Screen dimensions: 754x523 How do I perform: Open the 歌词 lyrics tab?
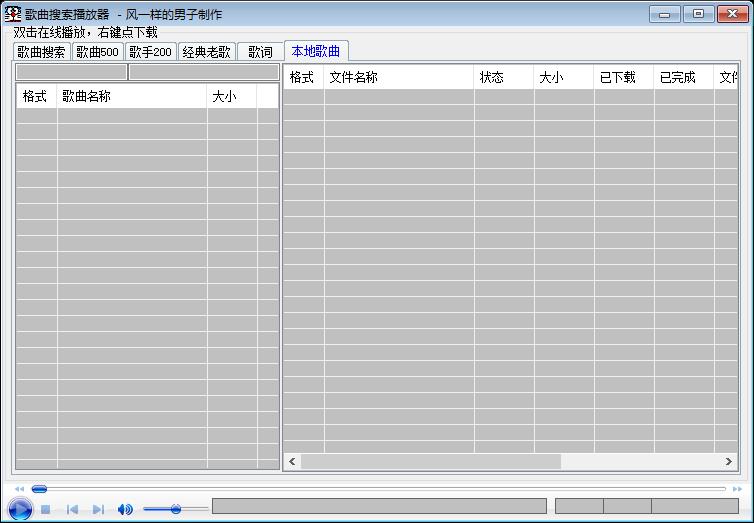260,52
